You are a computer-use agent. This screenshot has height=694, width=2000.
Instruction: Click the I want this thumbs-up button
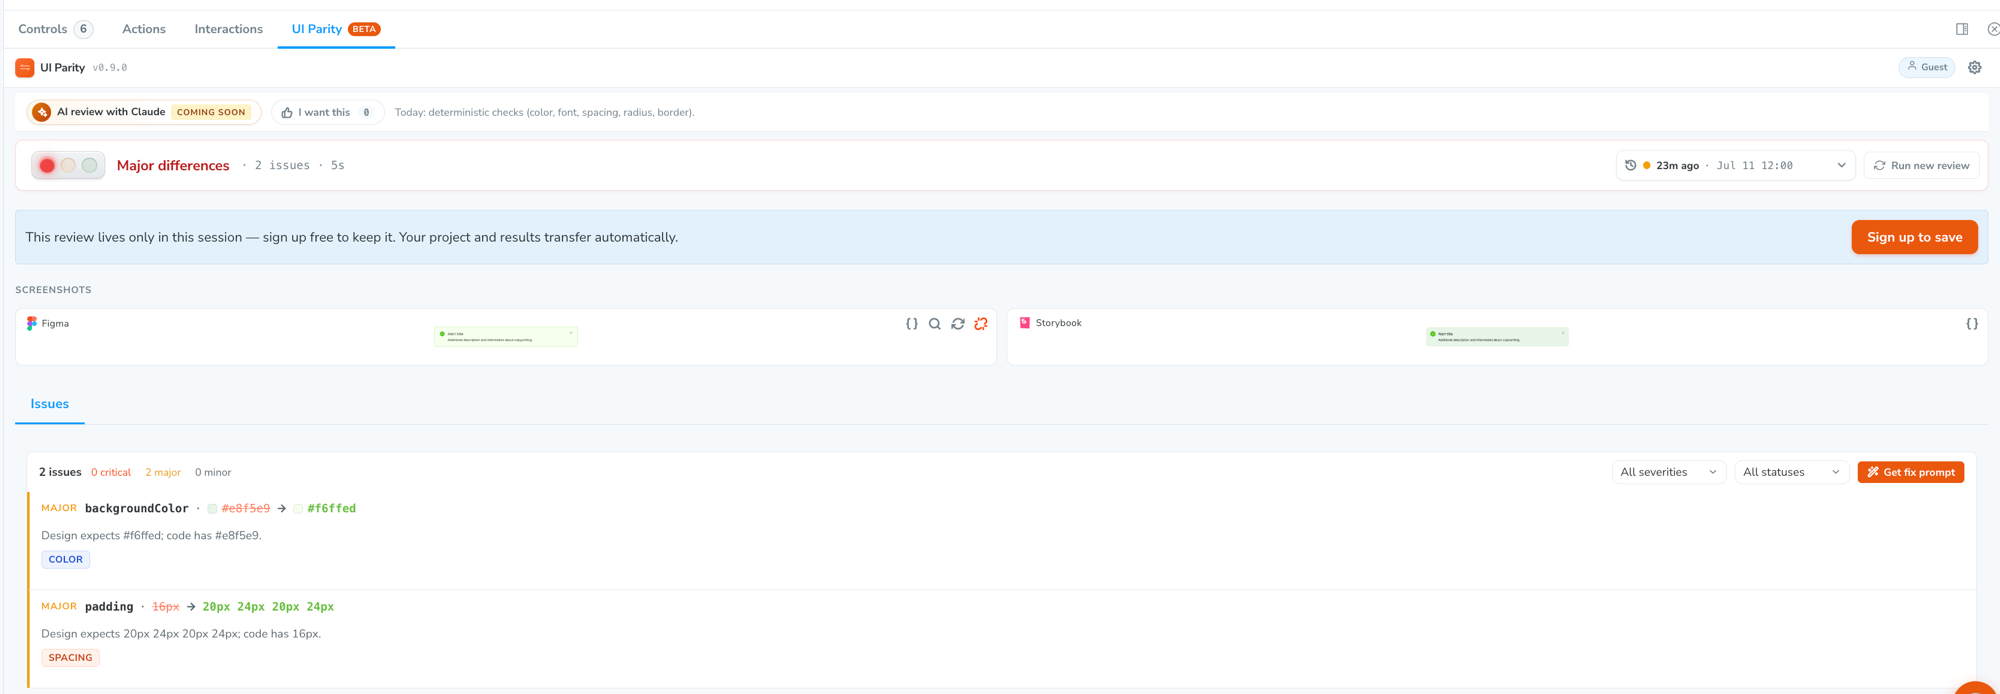click(x=327, y=112)
